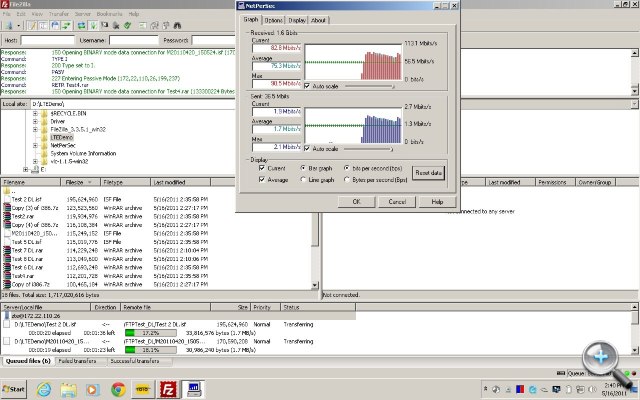Click the Sent graph scale slider
This screenshot has width=640, height=400.
click(x=369, y=149)
